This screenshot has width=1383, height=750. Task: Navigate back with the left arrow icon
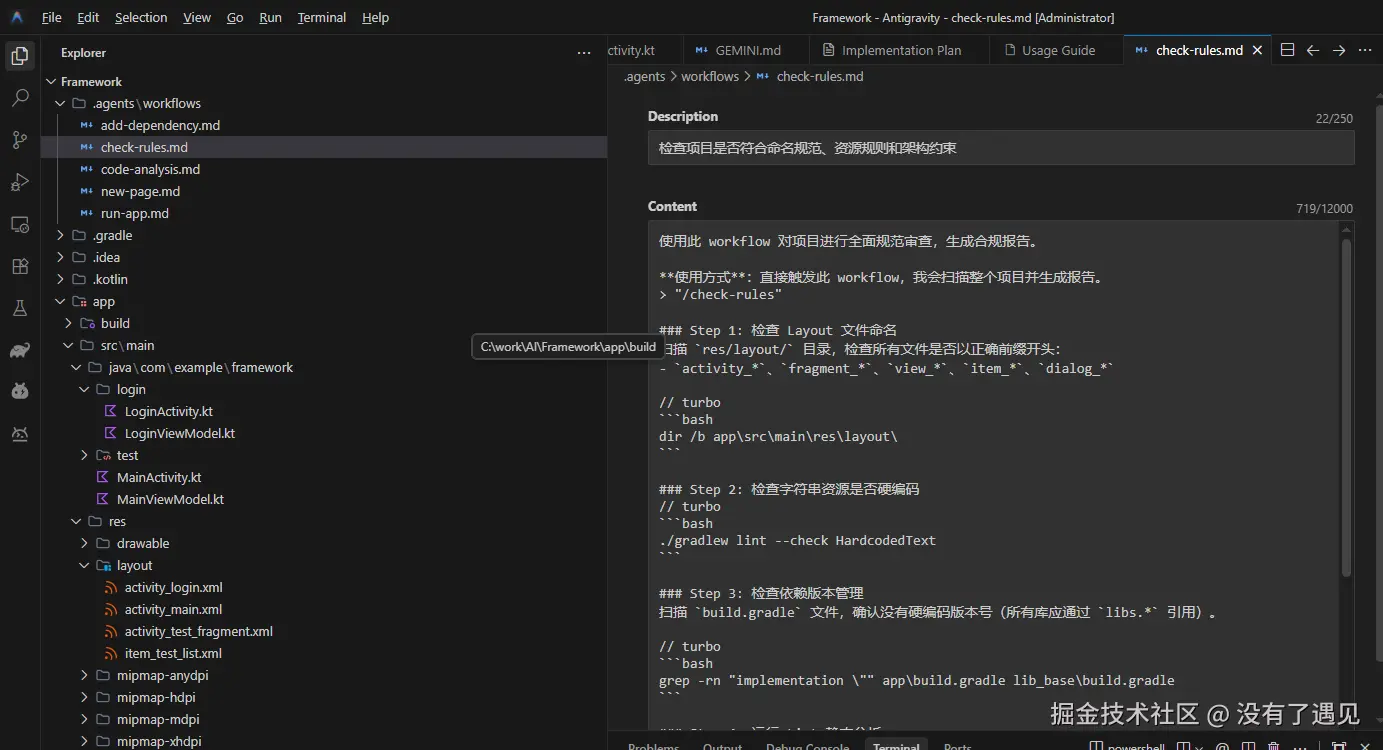point(1313,48)
